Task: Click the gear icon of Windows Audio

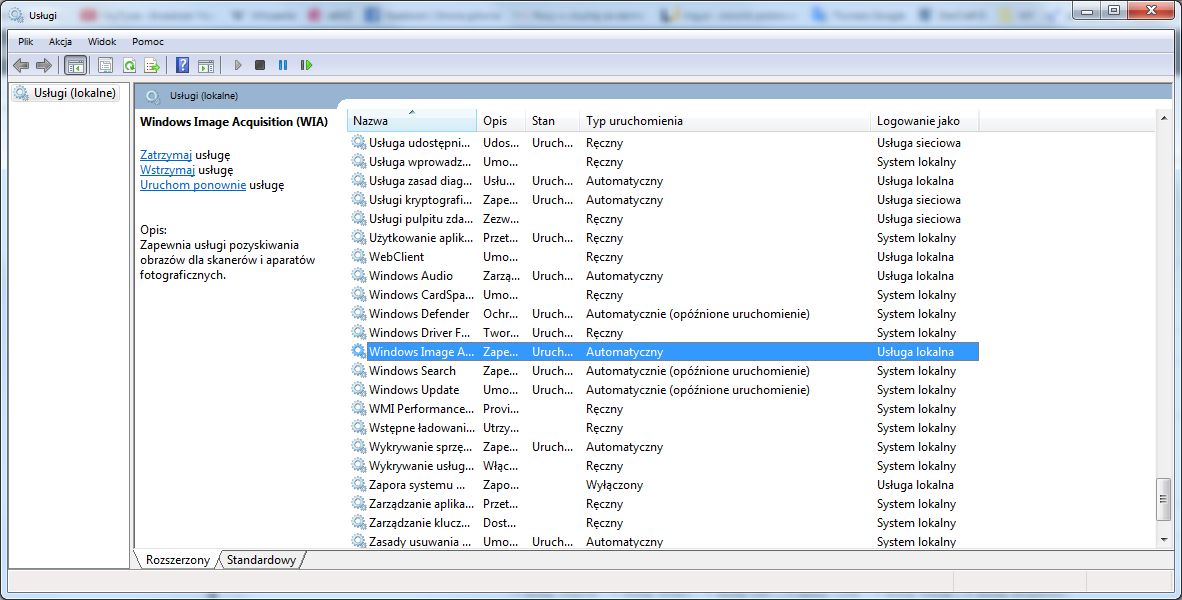Action: pos(359,276)
